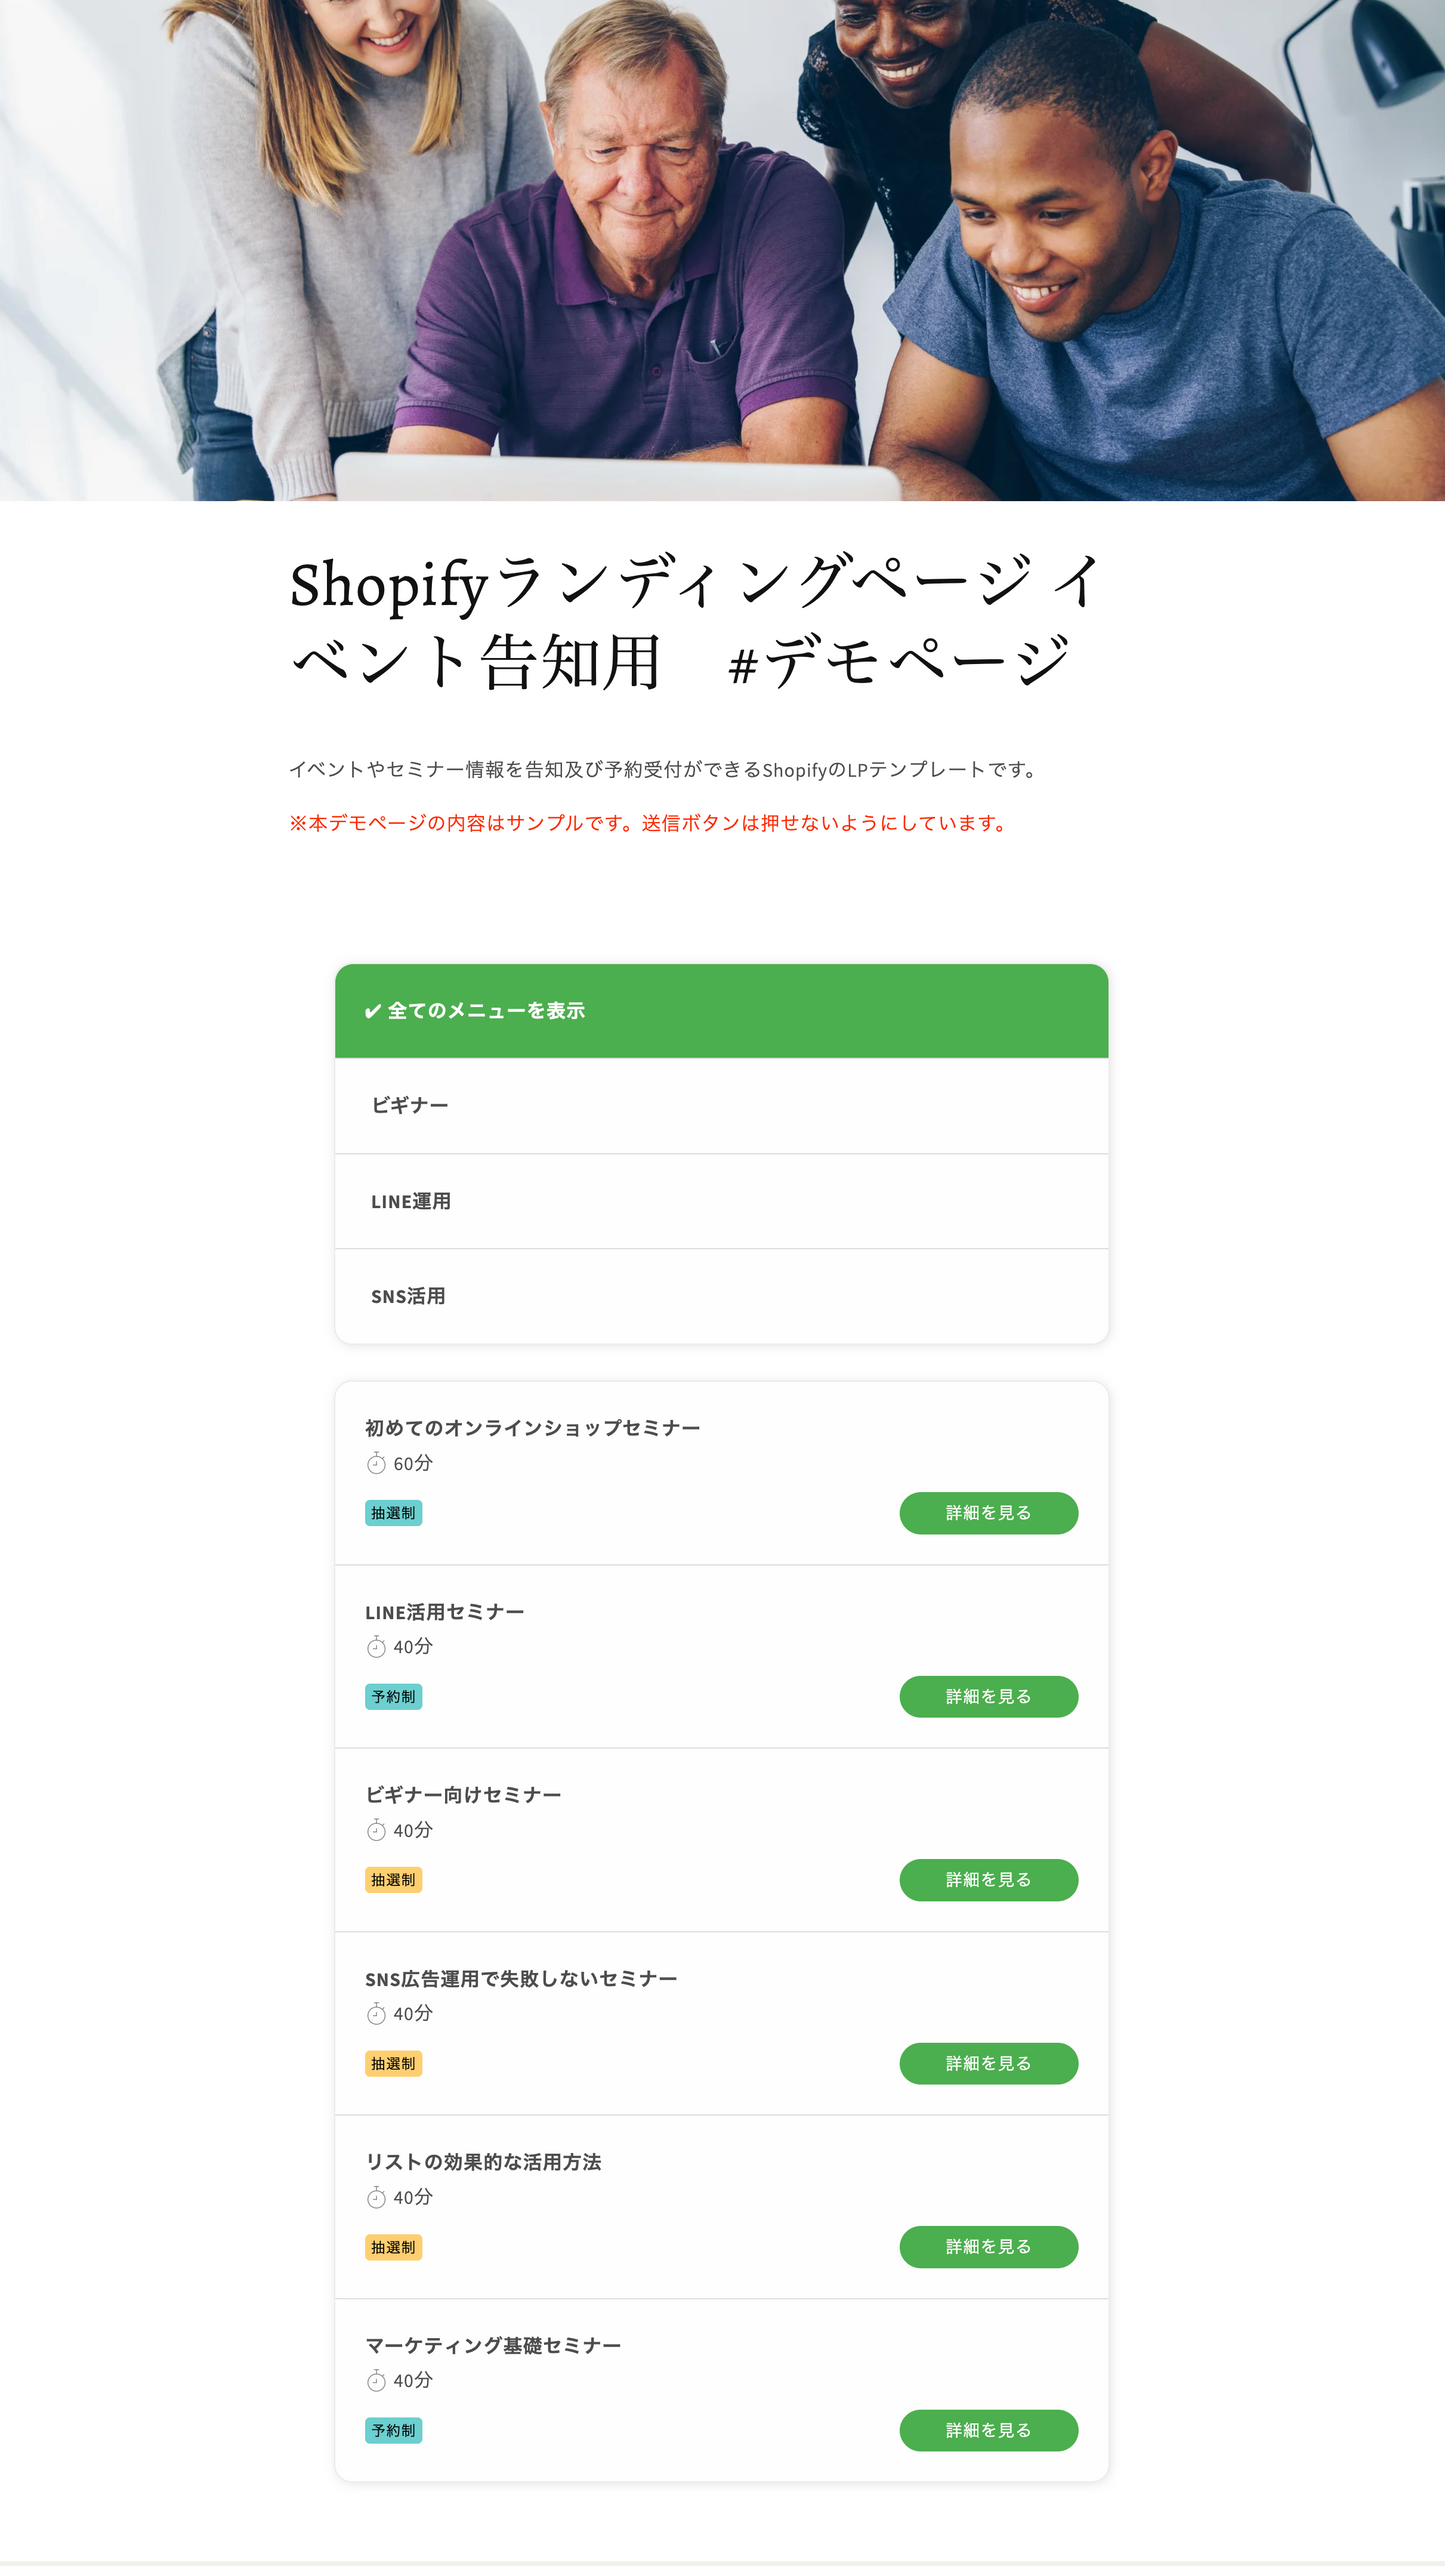Image resolution: width=1445 pixels, height=2566 pixels.
Task: Toggle the 予約制 badge on LINE活用セミナー
Action: (x=393, y=1697)
